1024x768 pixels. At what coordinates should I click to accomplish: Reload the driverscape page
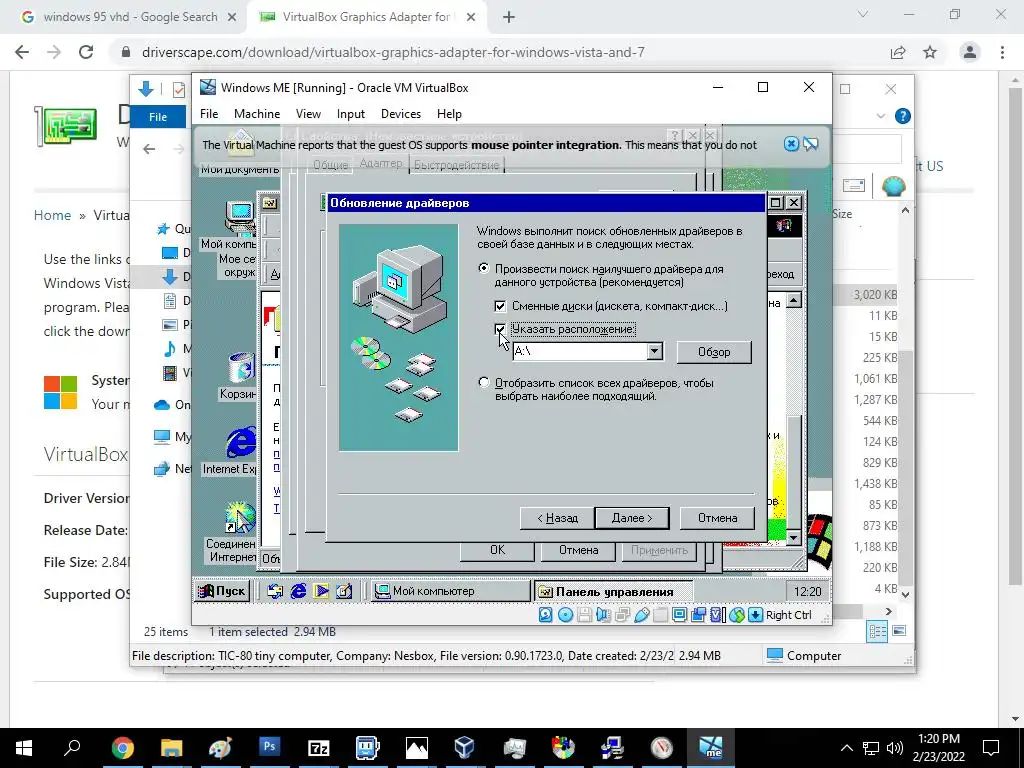(x=86, y=52)
